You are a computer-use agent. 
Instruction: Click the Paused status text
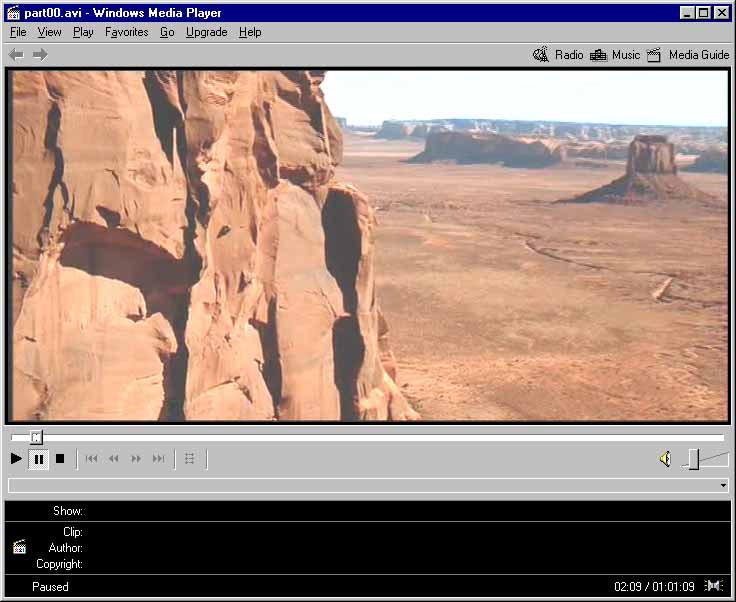(x=50, y=587)
